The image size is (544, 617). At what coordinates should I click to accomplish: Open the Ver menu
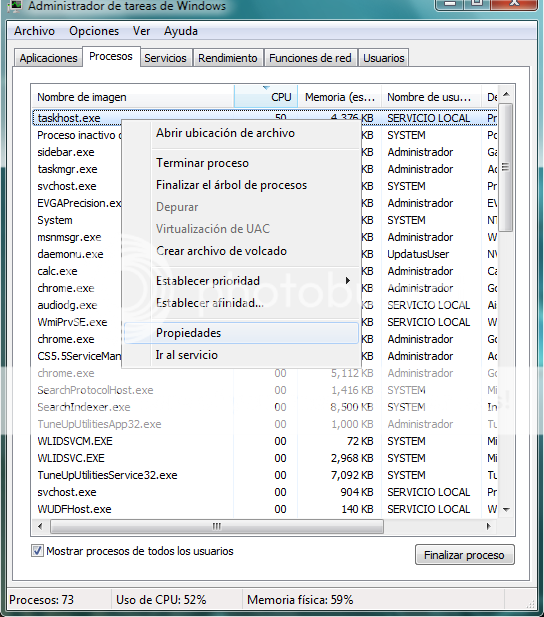[141, 31]
